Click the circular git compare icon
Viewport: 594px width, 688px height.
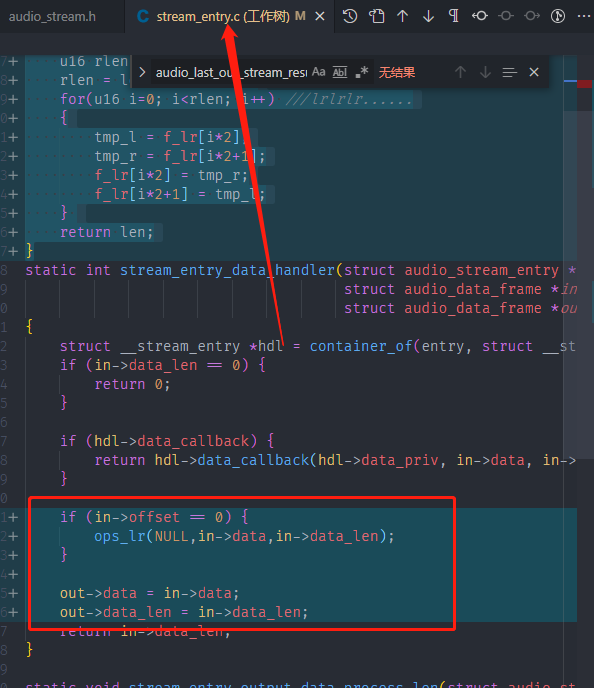click(x=558, y=16)
